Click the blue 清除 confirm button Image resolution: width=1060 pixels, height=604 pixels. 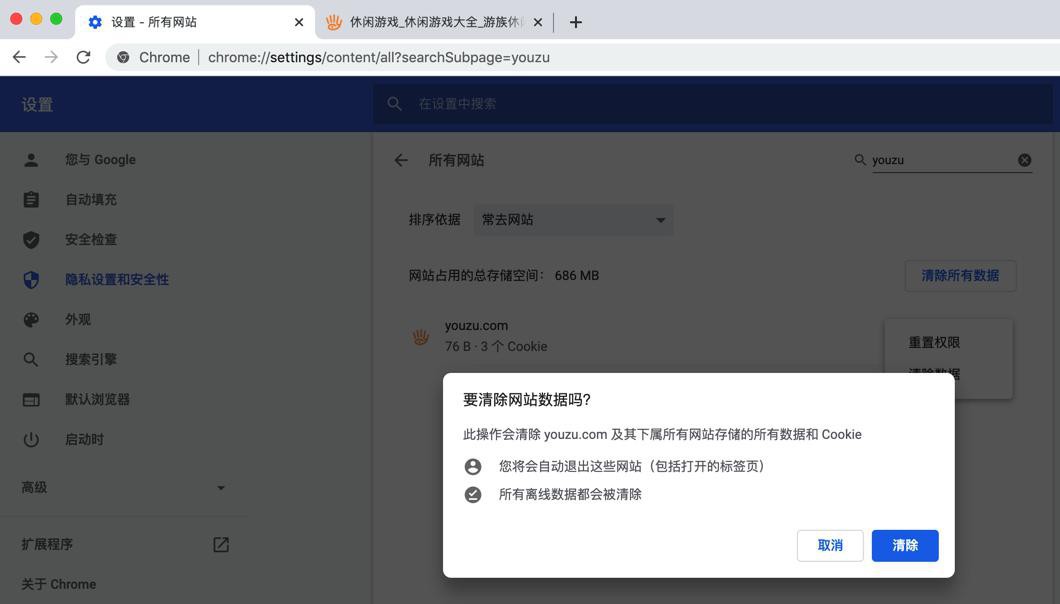pos(905,545)
